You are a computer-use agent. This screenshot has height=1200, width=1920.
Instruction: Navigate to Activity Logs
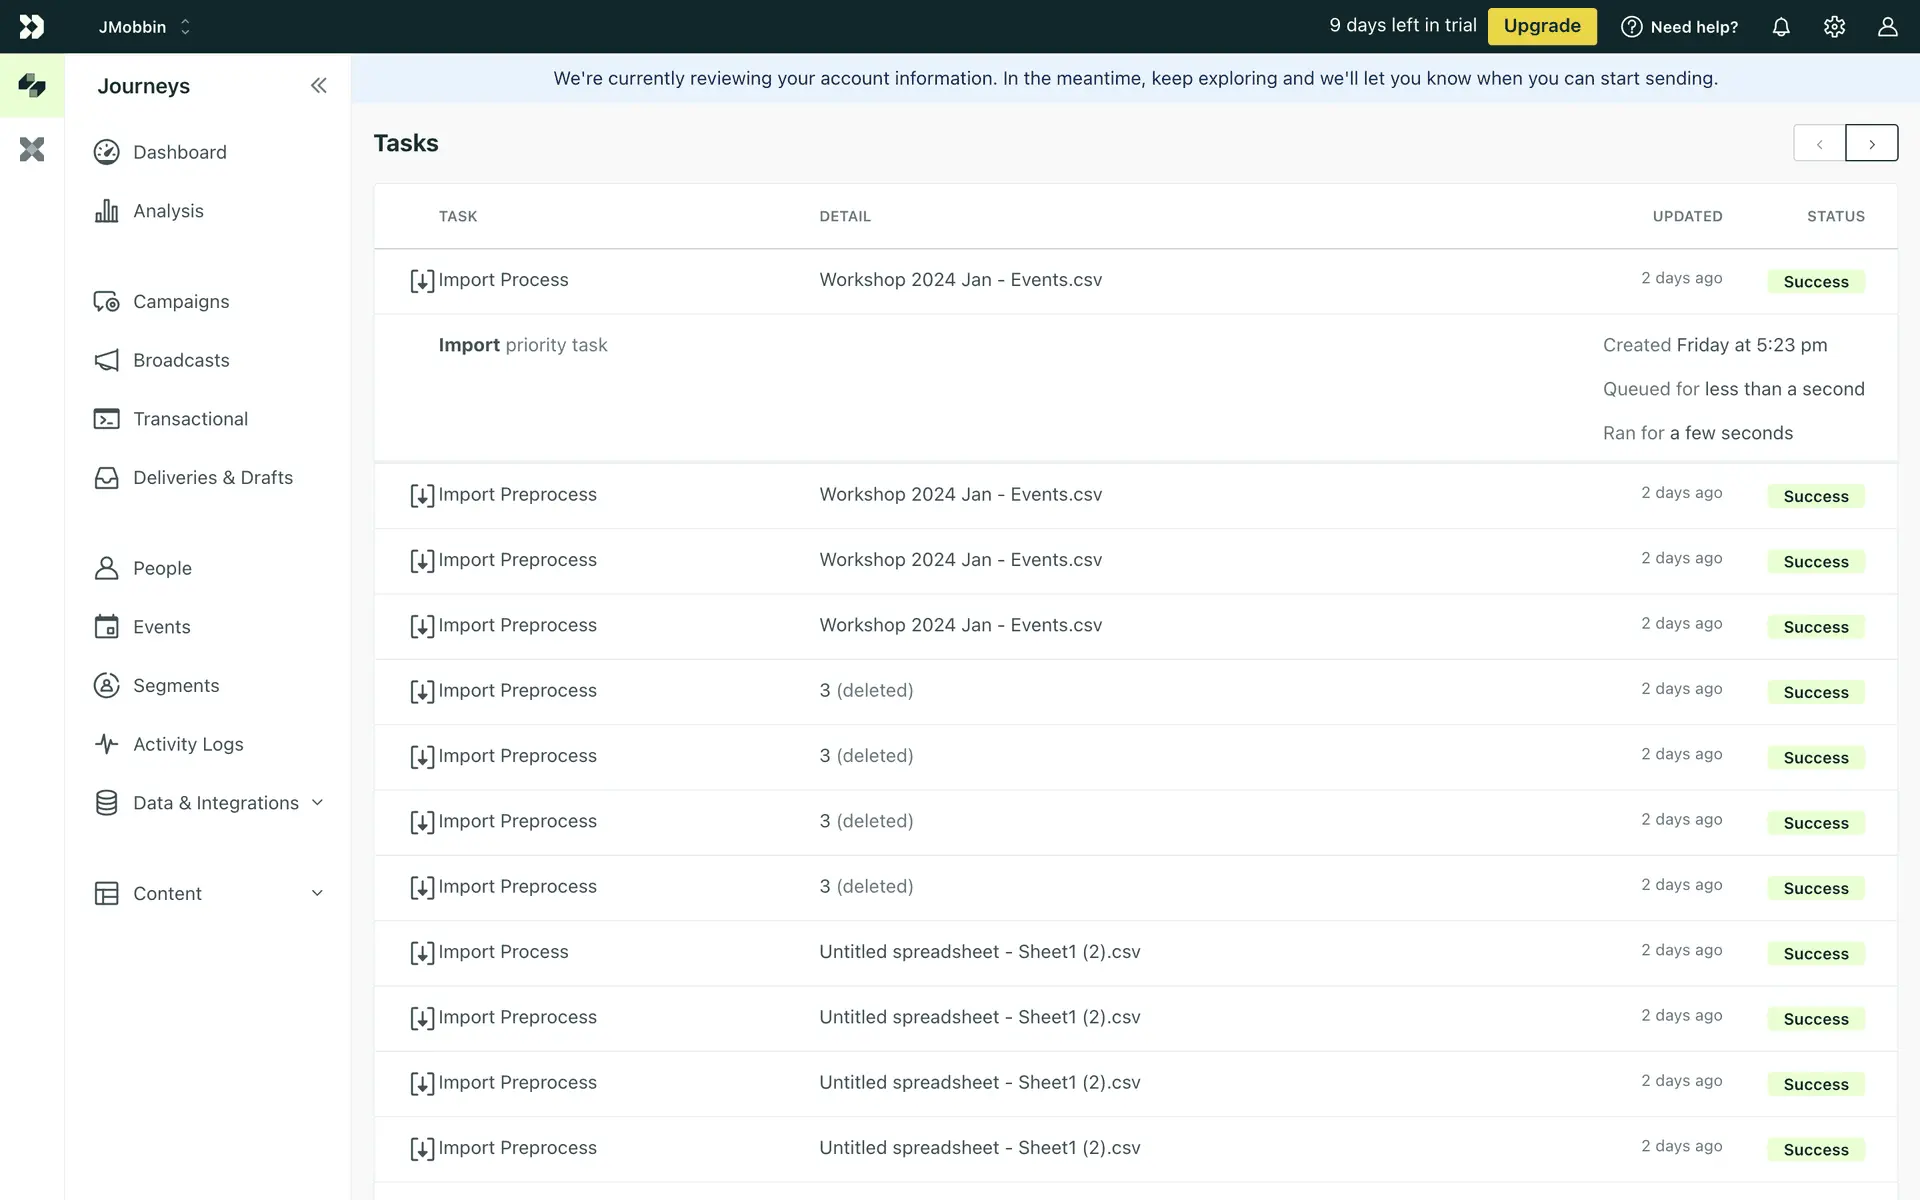click(188, 744)
